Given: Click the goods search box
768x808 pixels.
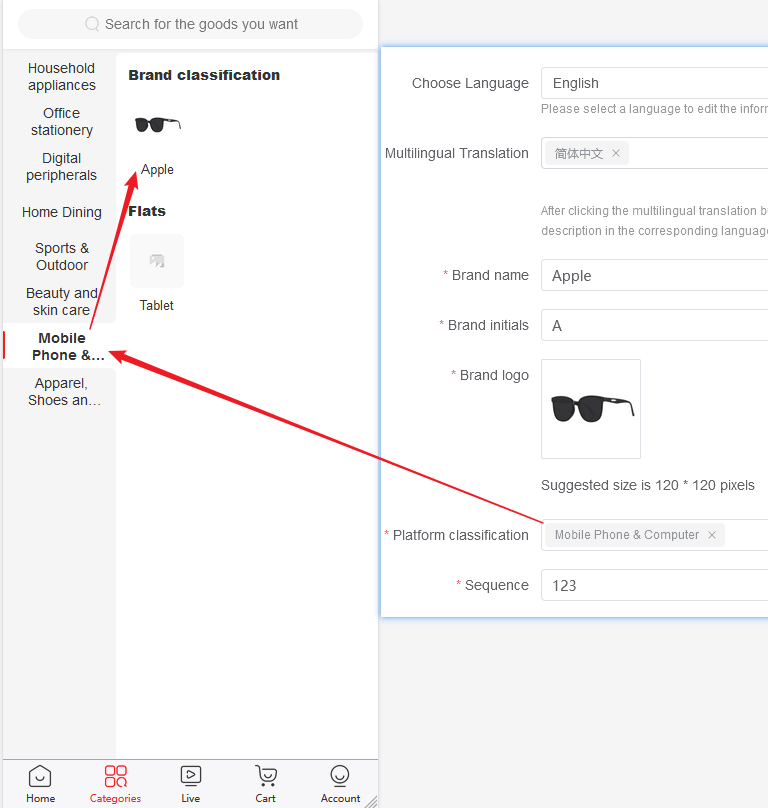Looking at the screenshot, I should [190, 24].
